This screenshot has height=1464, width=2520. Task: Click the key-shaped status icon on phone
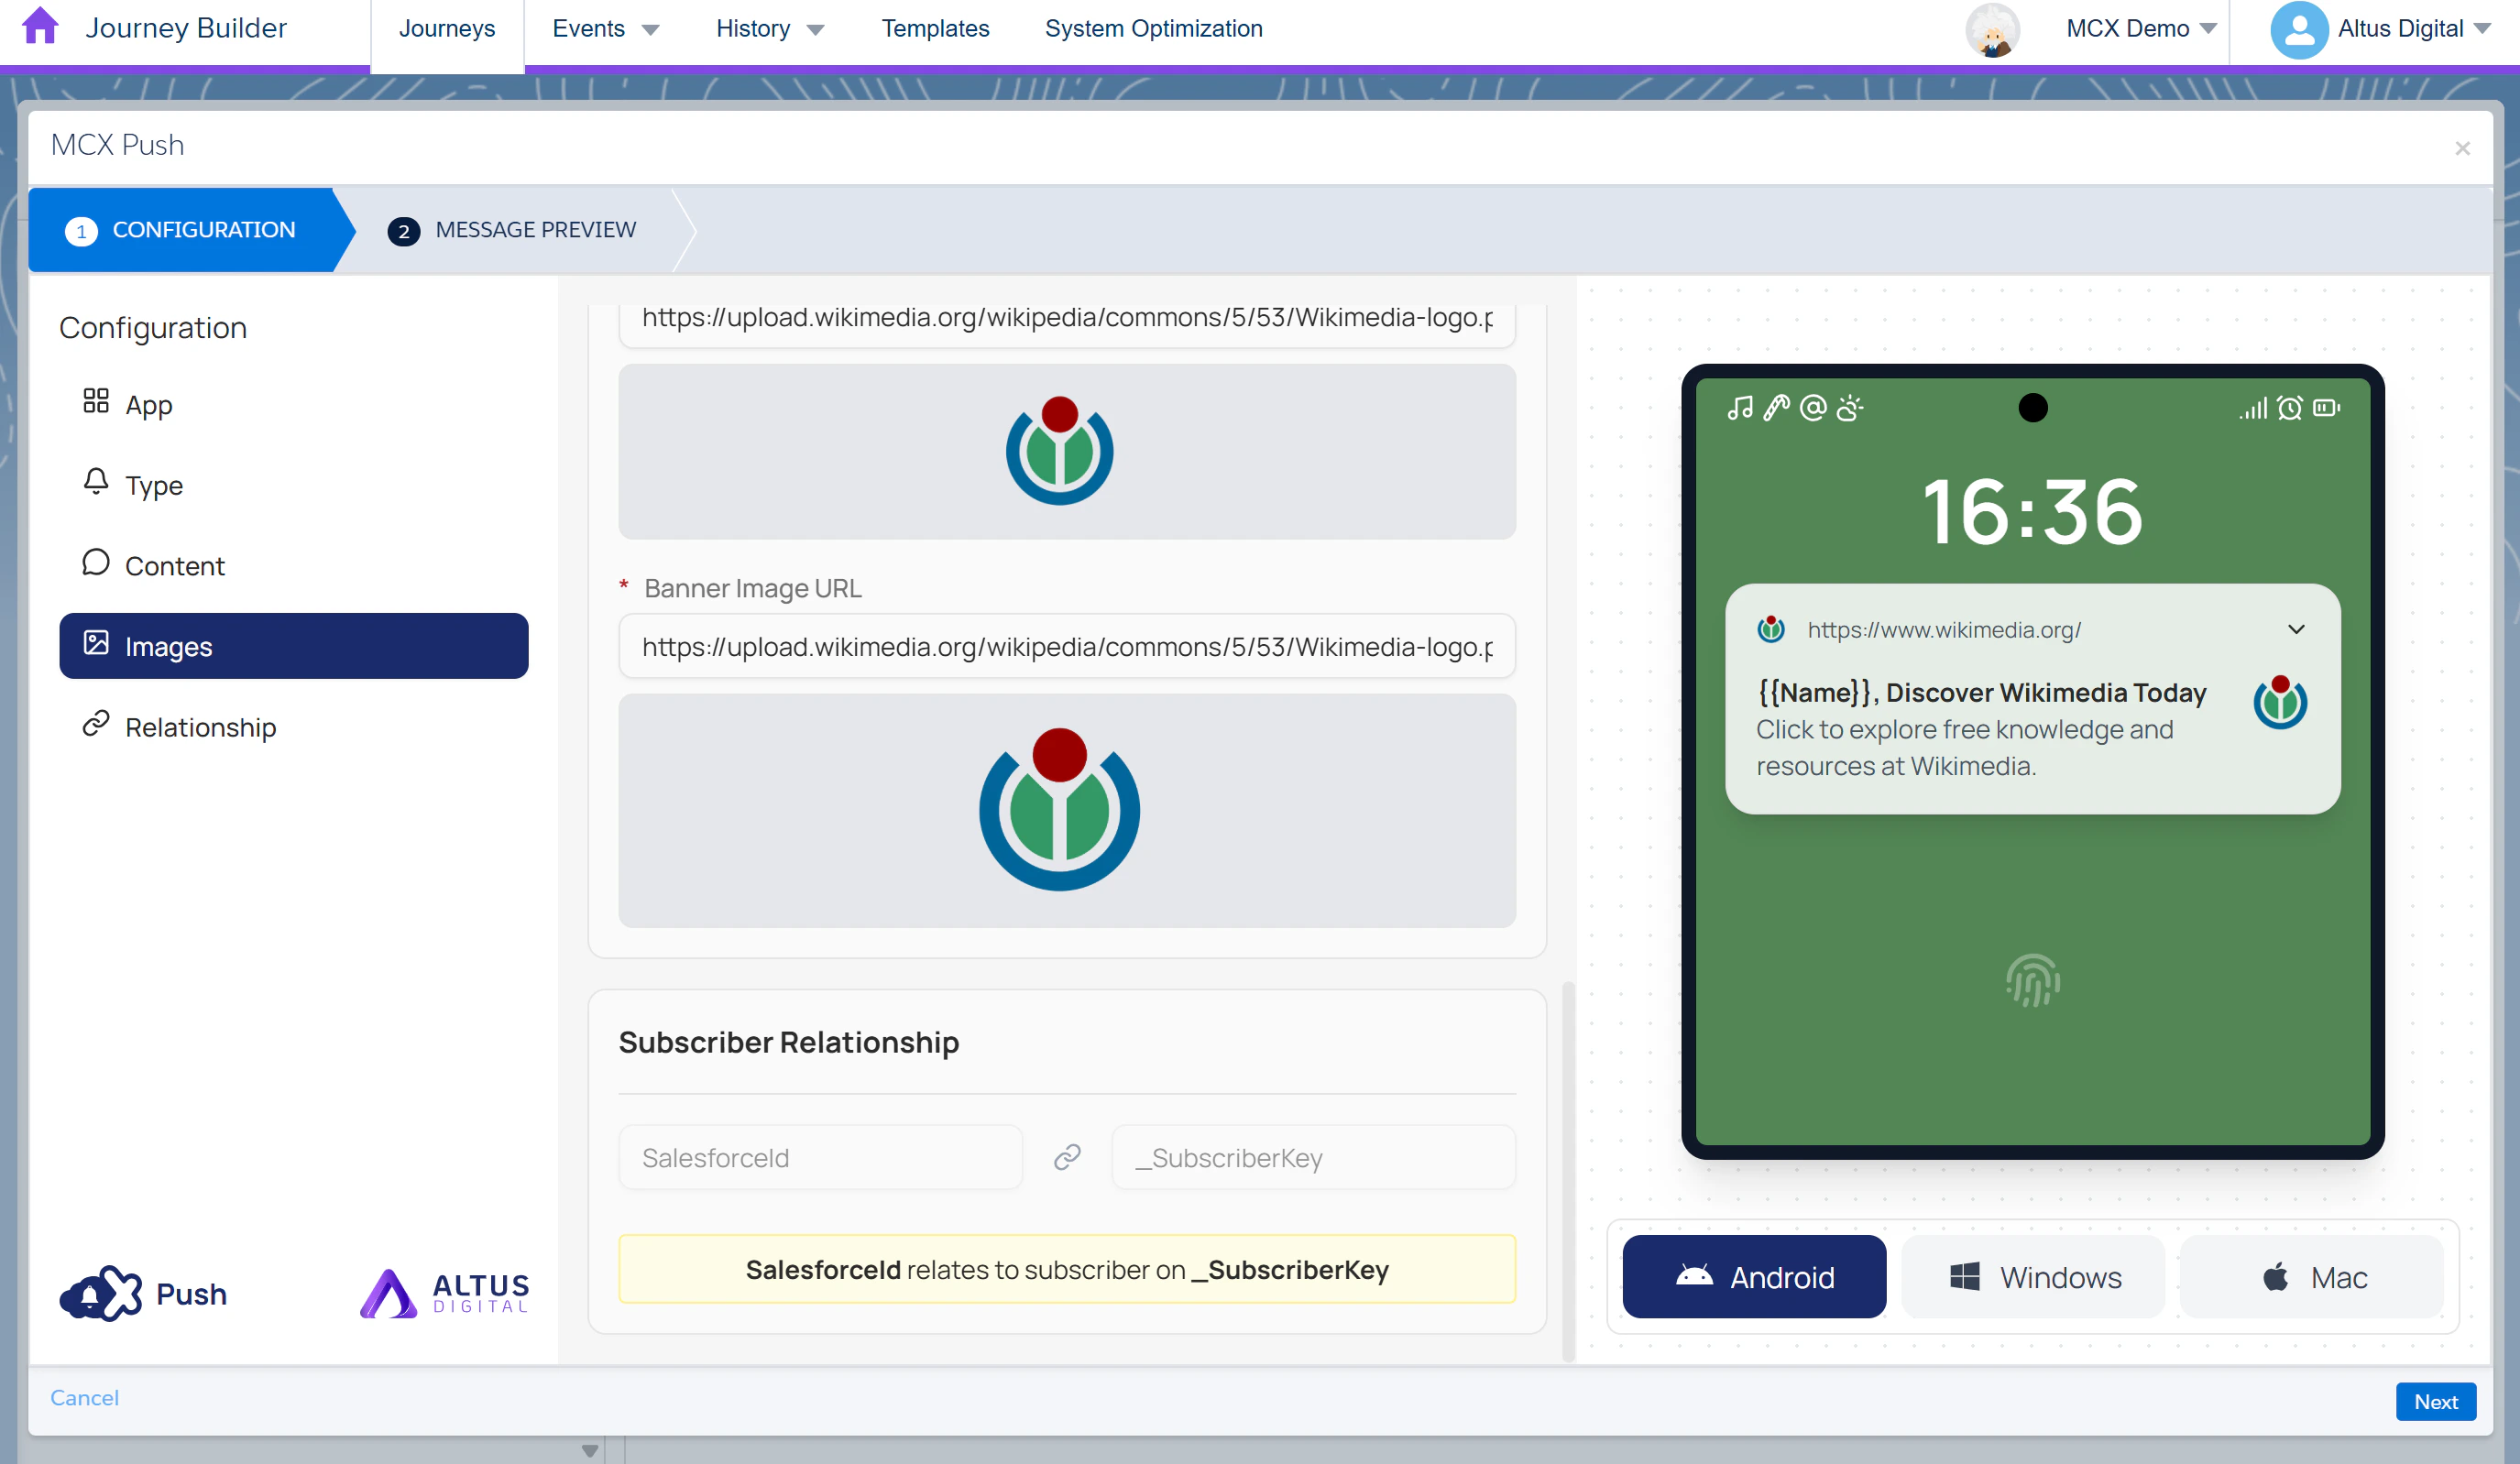point(1776,408)
